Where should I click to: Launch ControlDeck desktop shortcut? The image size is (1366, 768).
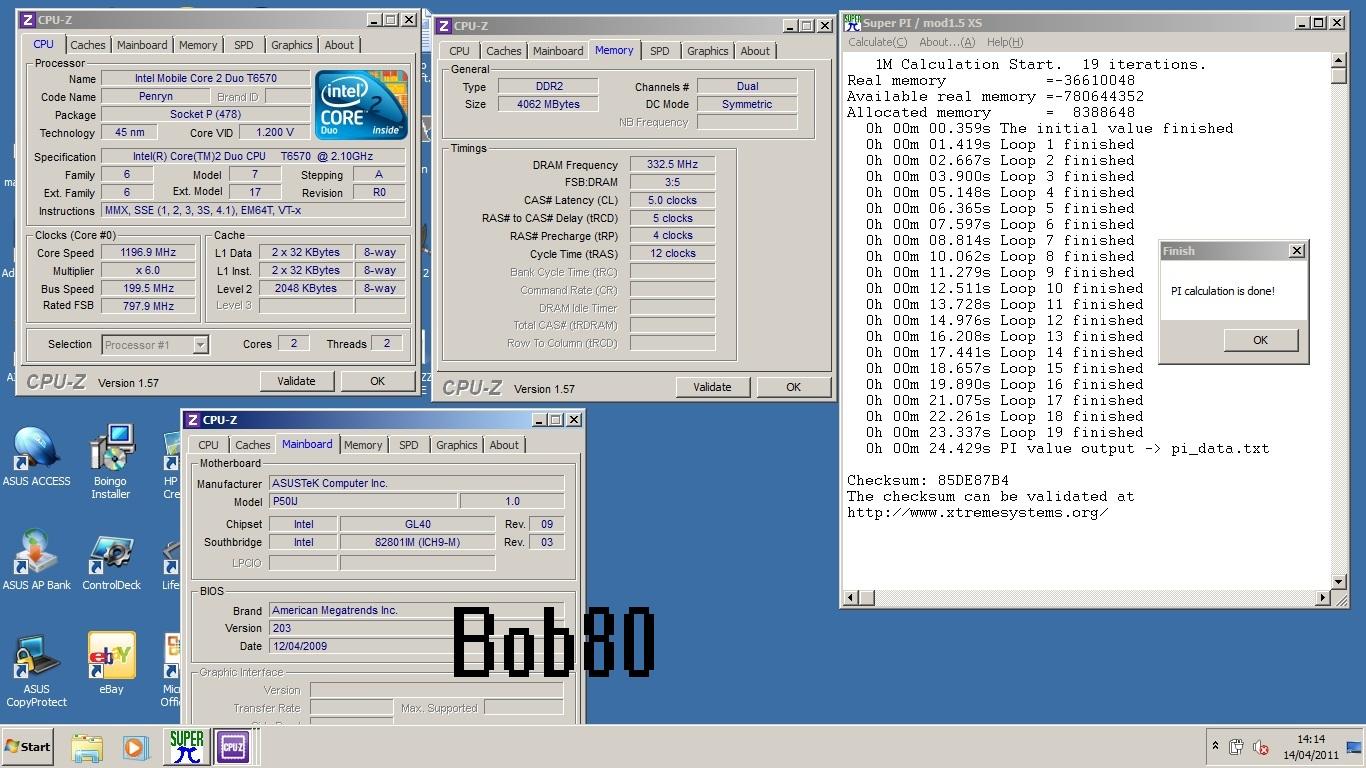(x=111, y=563)
